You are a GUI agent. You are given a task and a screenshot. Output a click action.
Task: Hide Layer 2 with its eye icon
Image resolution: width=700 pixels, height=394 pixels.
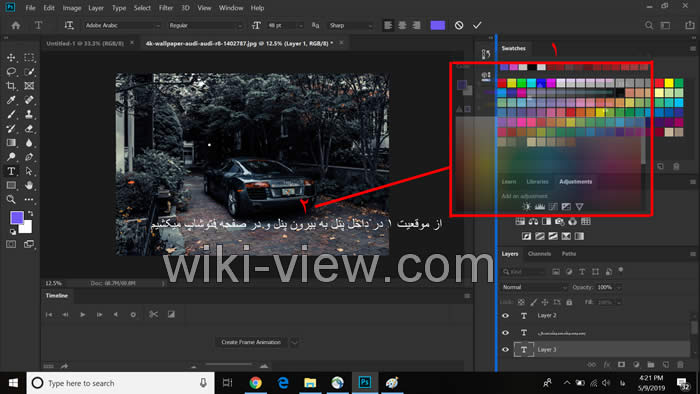(505, 315)
